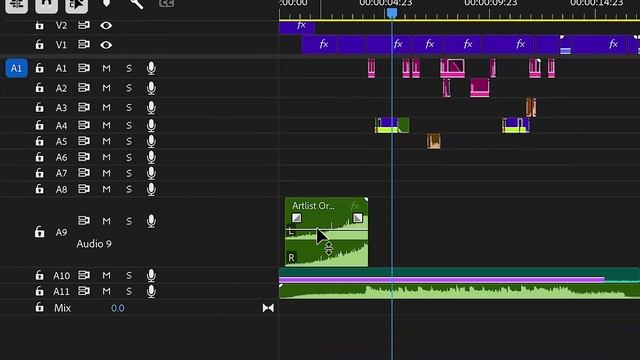Select the Audio 9 track name
640x360 pixels.
94,244
